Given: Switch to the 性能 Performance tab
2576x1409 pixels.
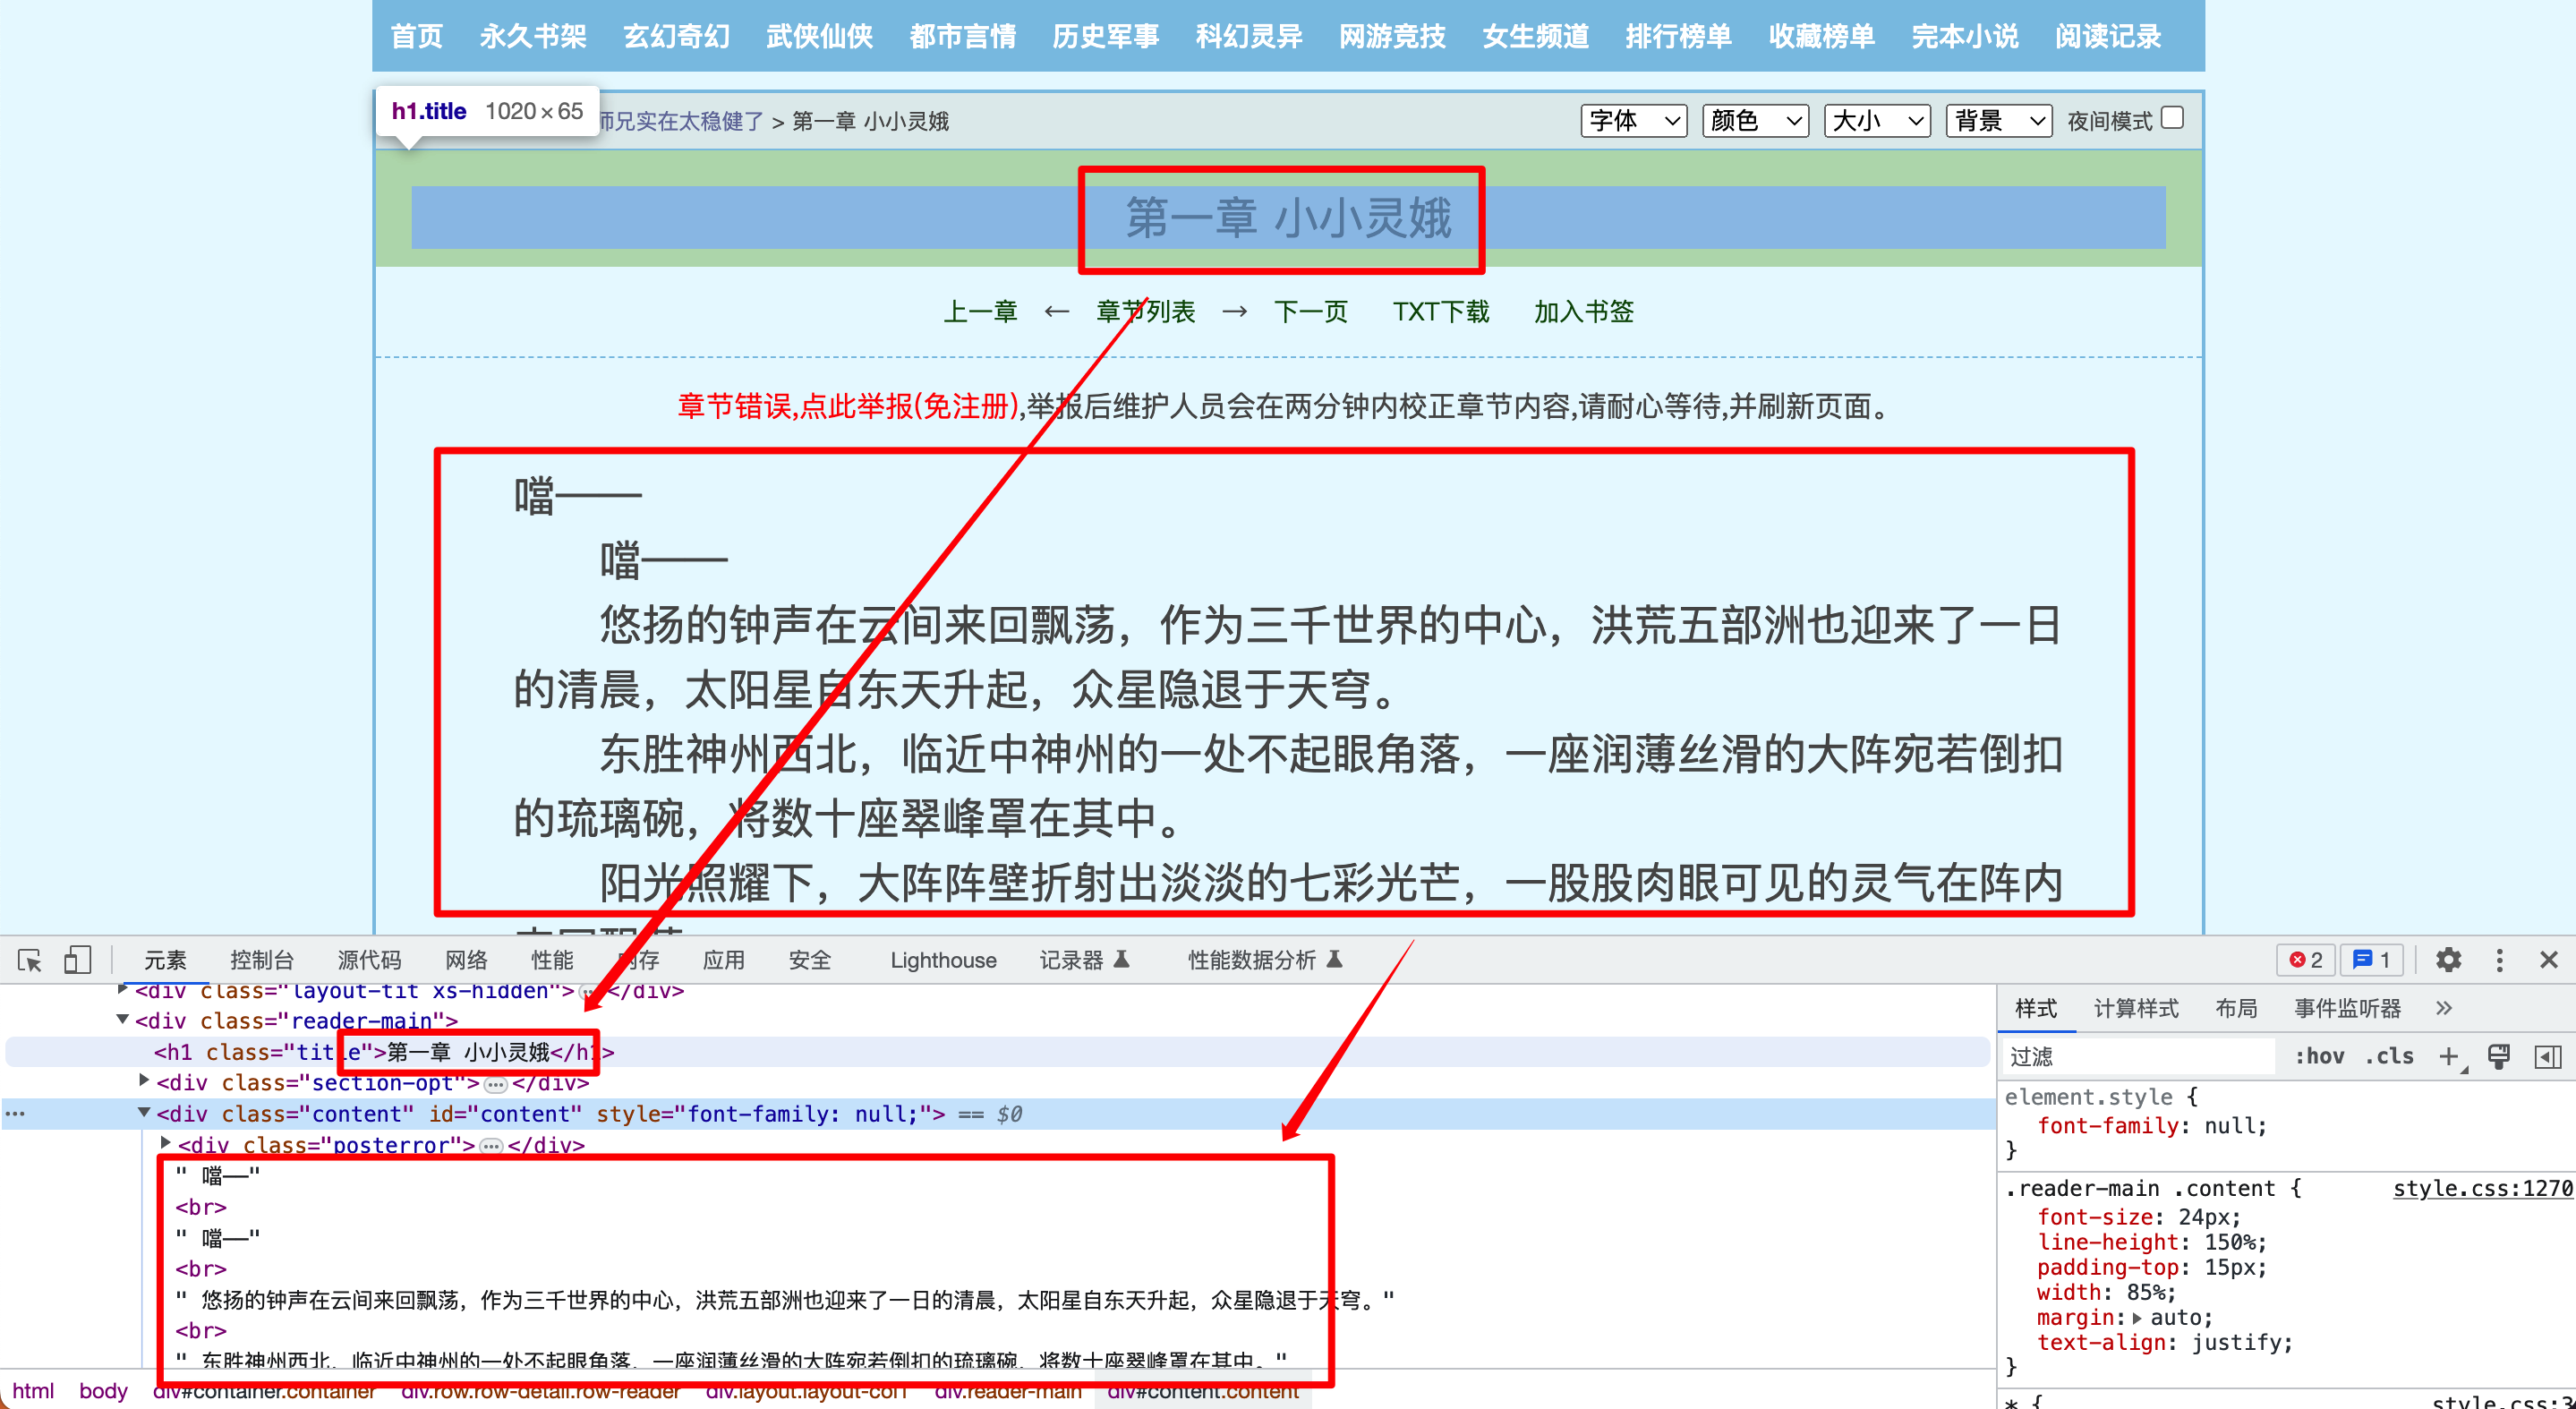Looking at the screenshot, I should coord(552,960).
